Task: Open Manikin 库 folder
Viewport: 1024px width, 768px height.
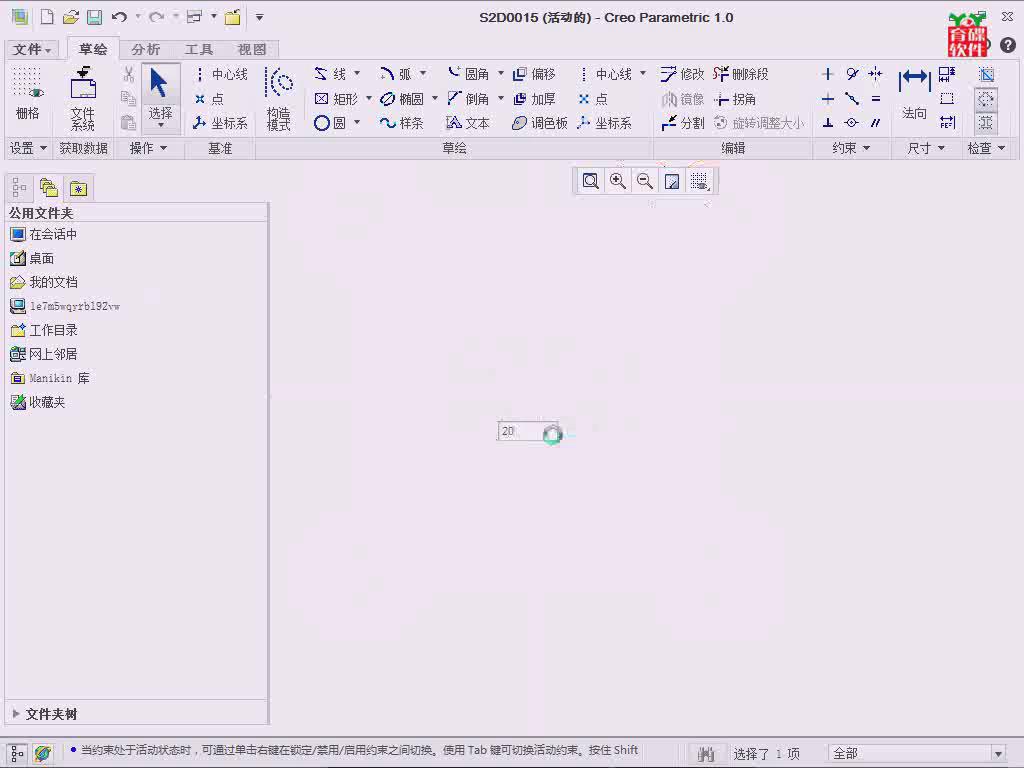Action: (x=50, y=378)
